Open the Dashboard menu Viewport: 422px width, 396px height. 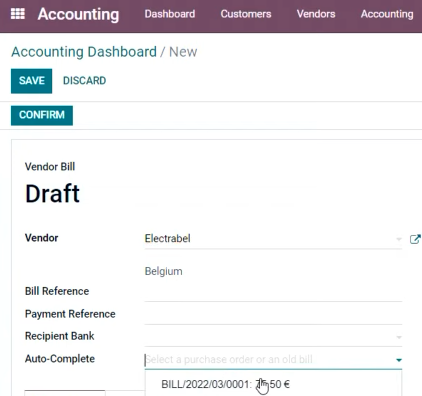tap(170, 14)
